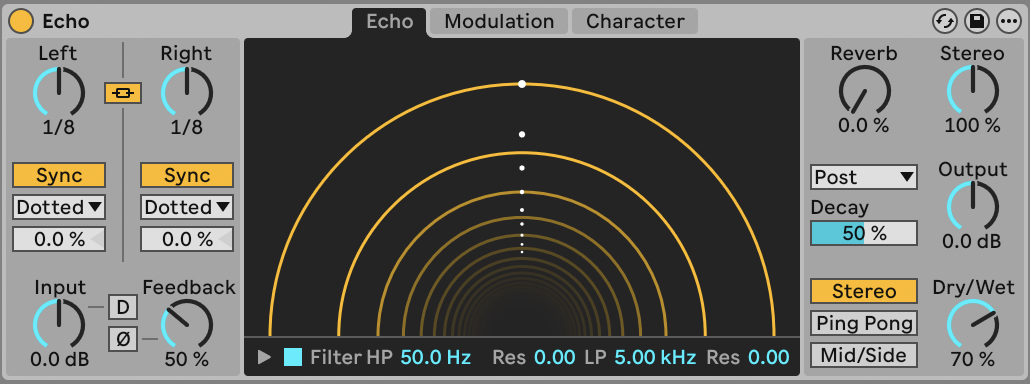This screenshot has width=1030, height=384.
Task: Click the Left 1/8 delay value
Action: [58, 127]
